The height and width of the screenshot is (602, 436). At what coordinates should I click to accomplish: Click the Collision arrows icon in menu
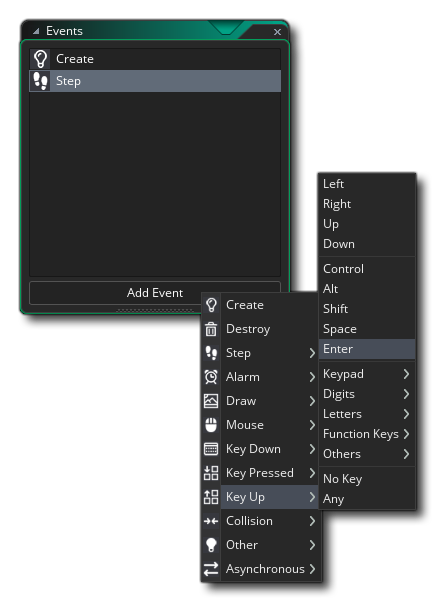[x=211, y=521]
